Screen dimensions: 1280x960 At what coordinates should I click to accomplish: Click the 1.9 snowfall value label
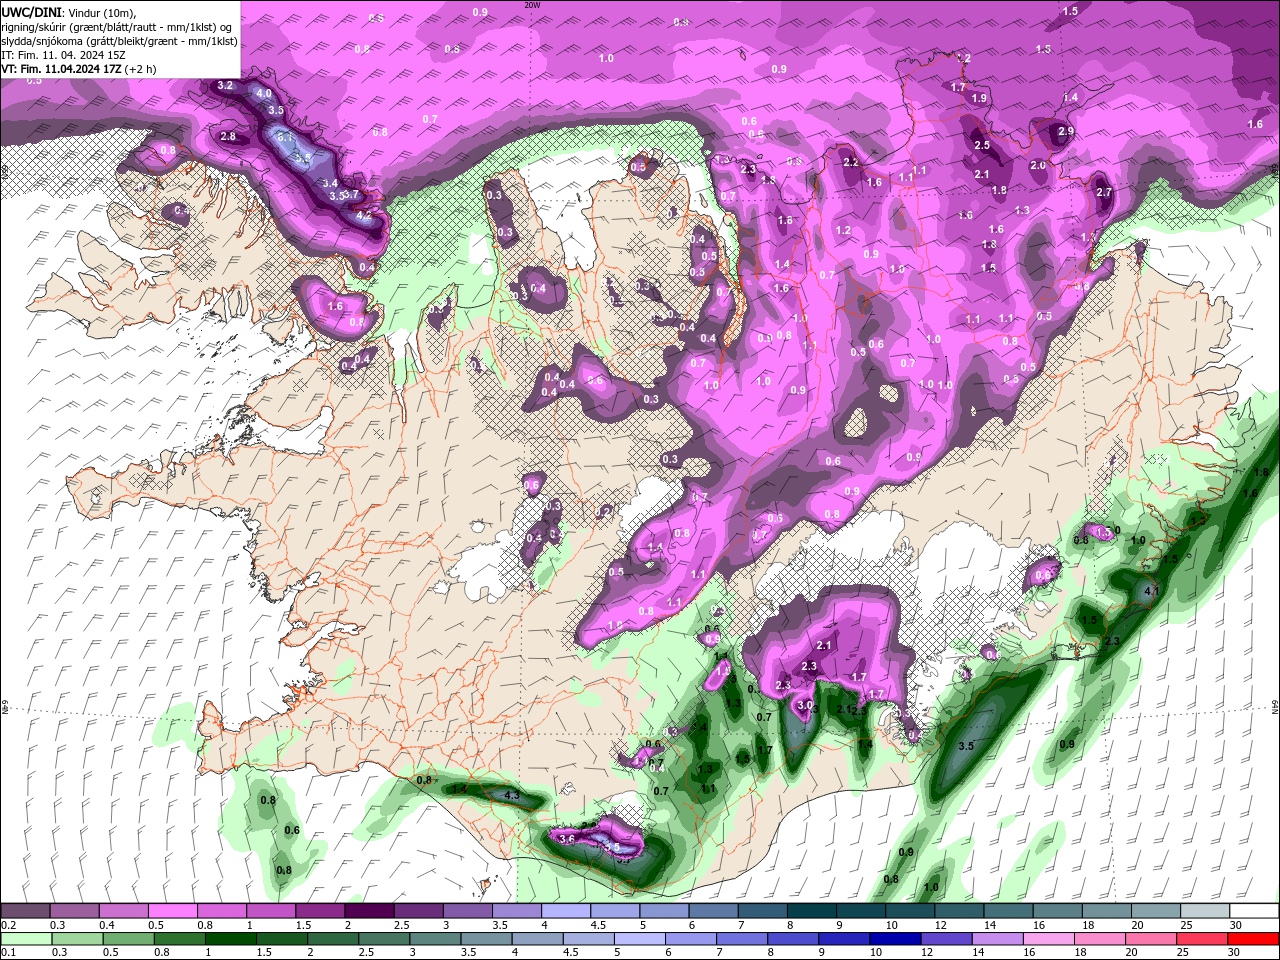click(x=979, y=98)
